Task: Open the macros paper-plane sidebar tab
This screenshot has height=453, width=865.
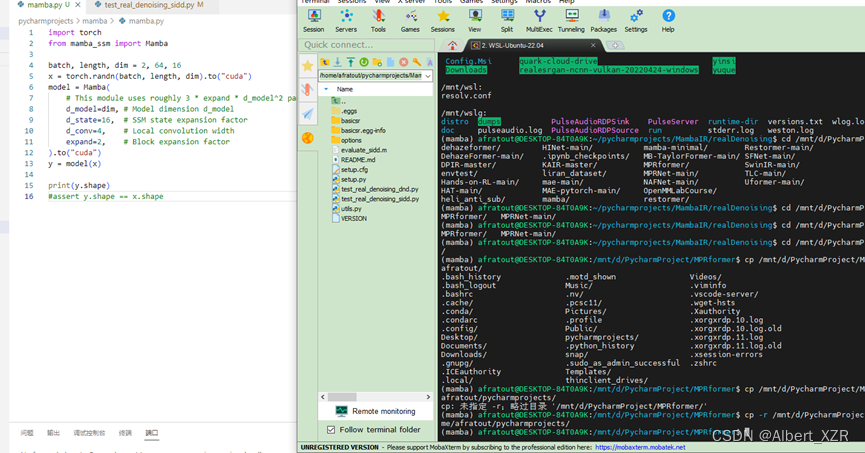Action: coord(308,114)
